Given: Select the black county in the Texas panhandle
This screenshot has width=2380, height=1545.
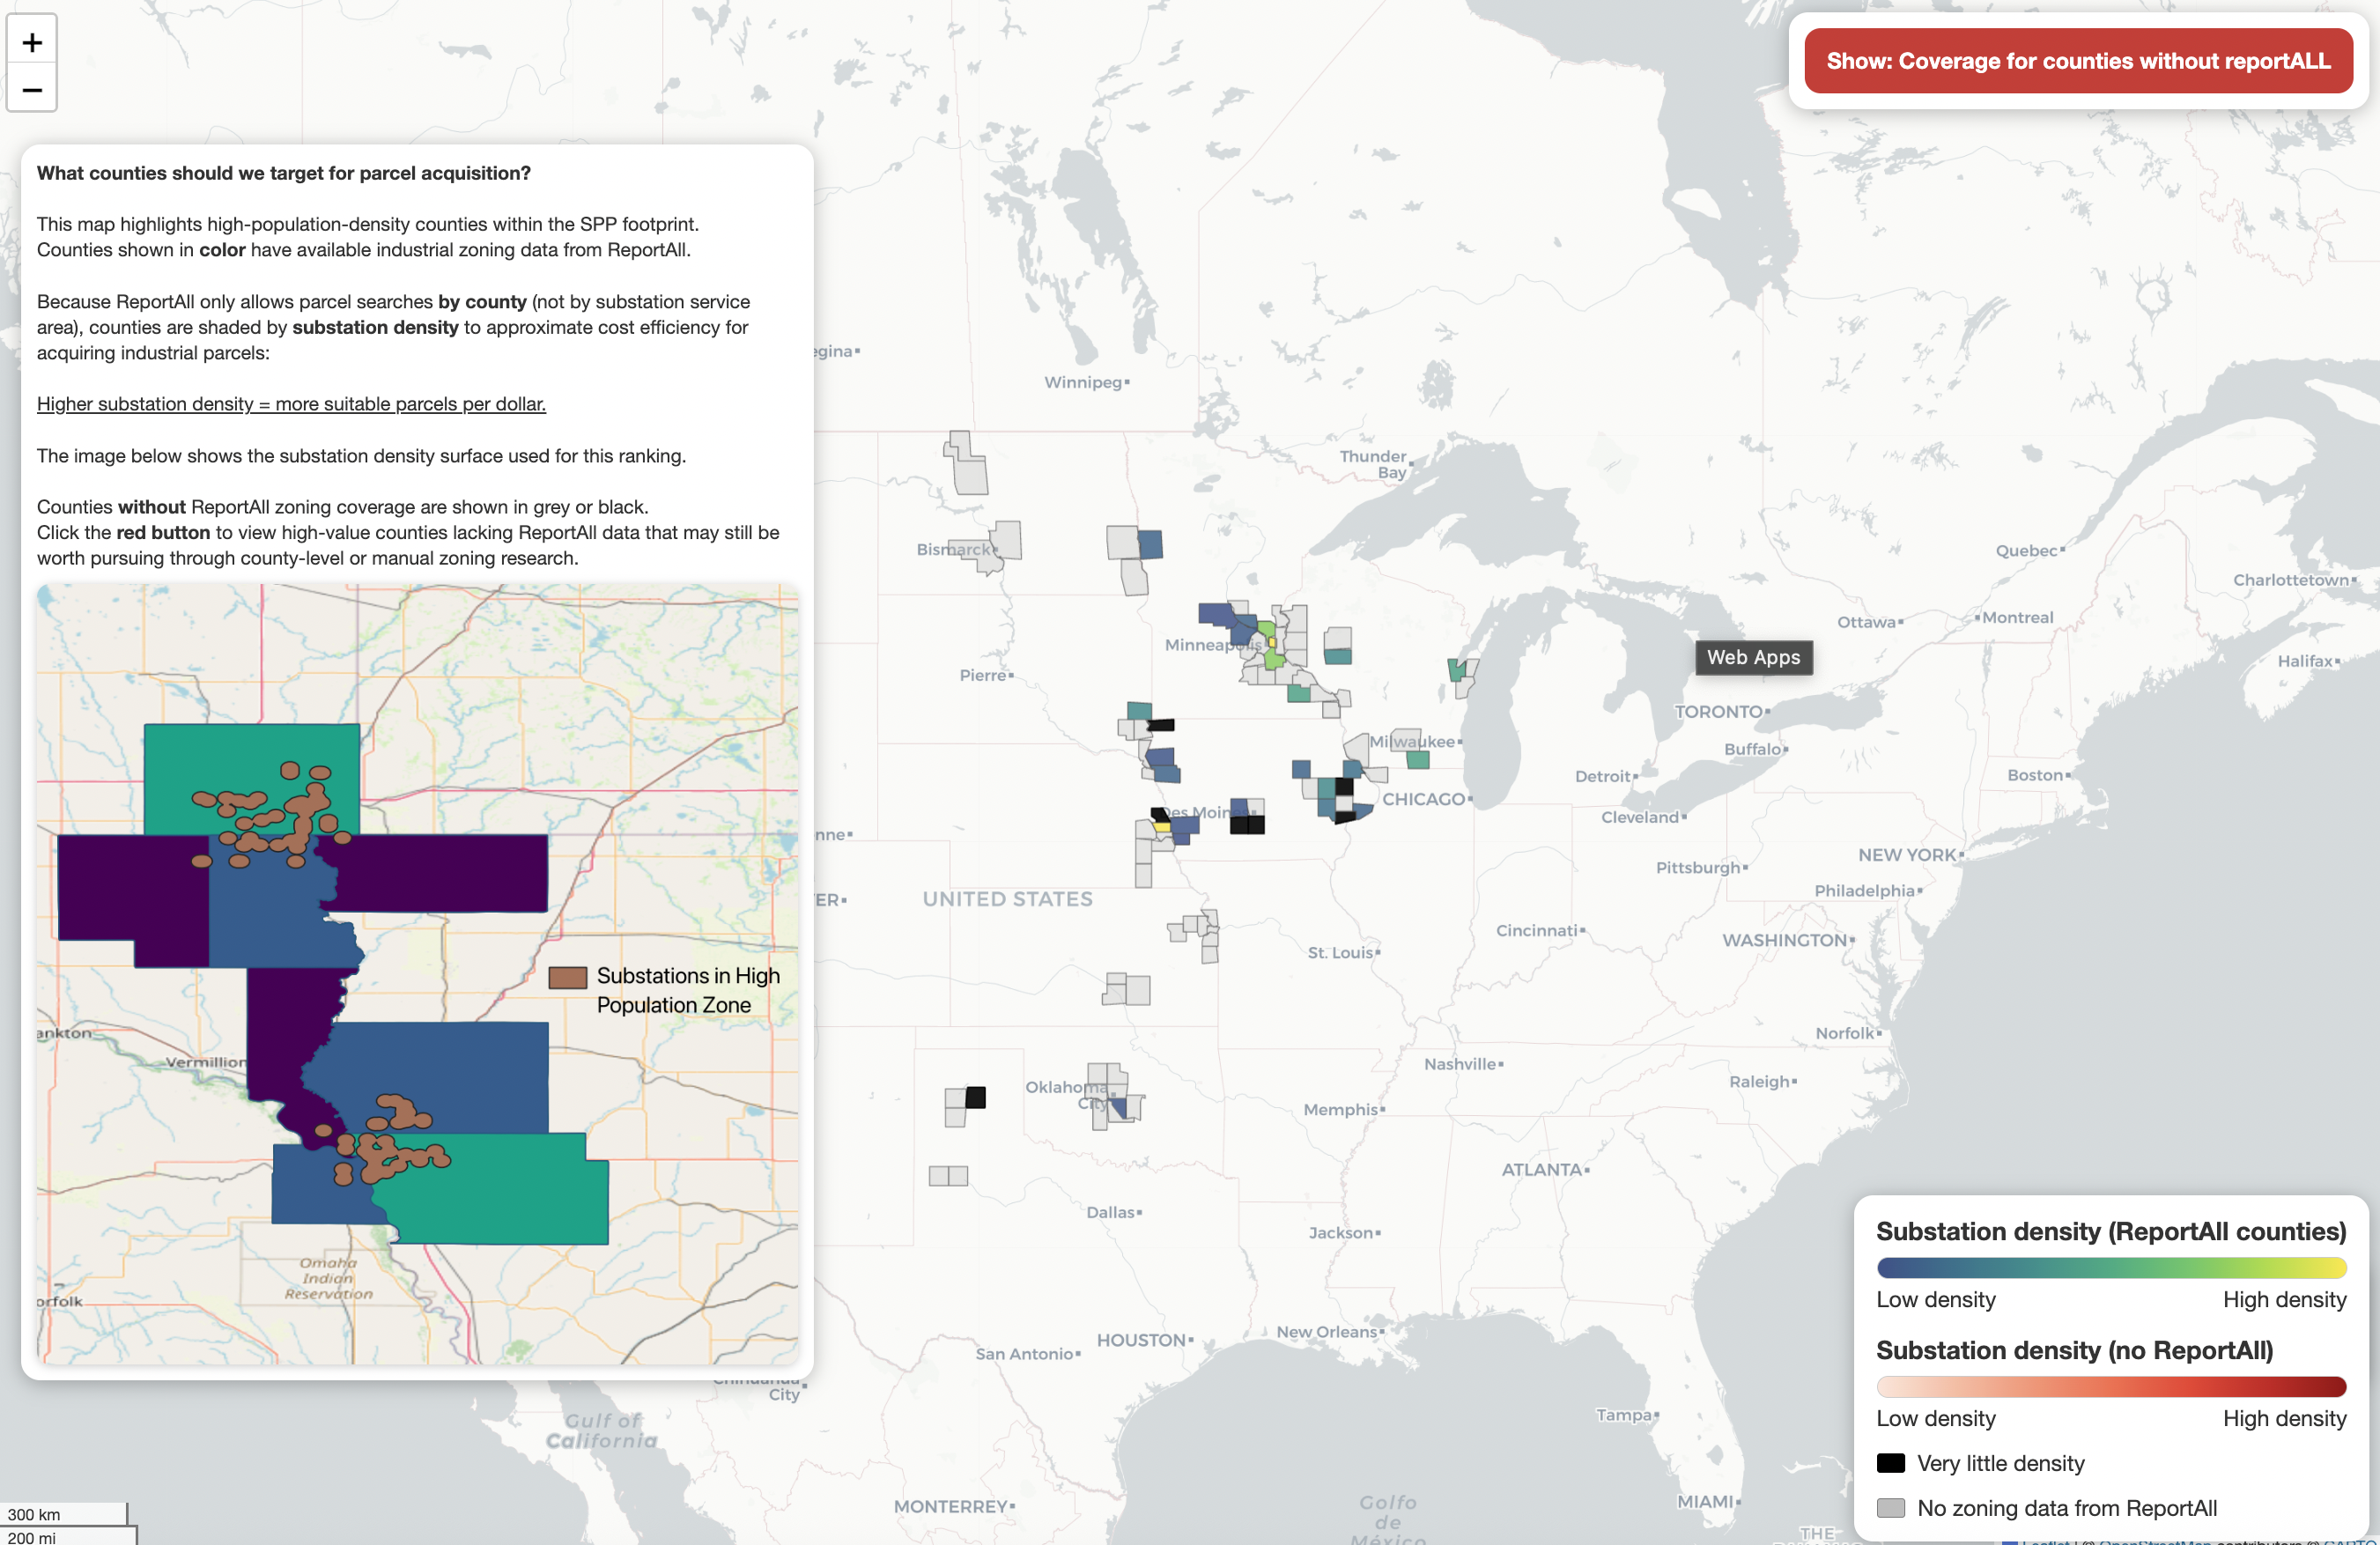Looking at the screenshot, I should 975,1097.
